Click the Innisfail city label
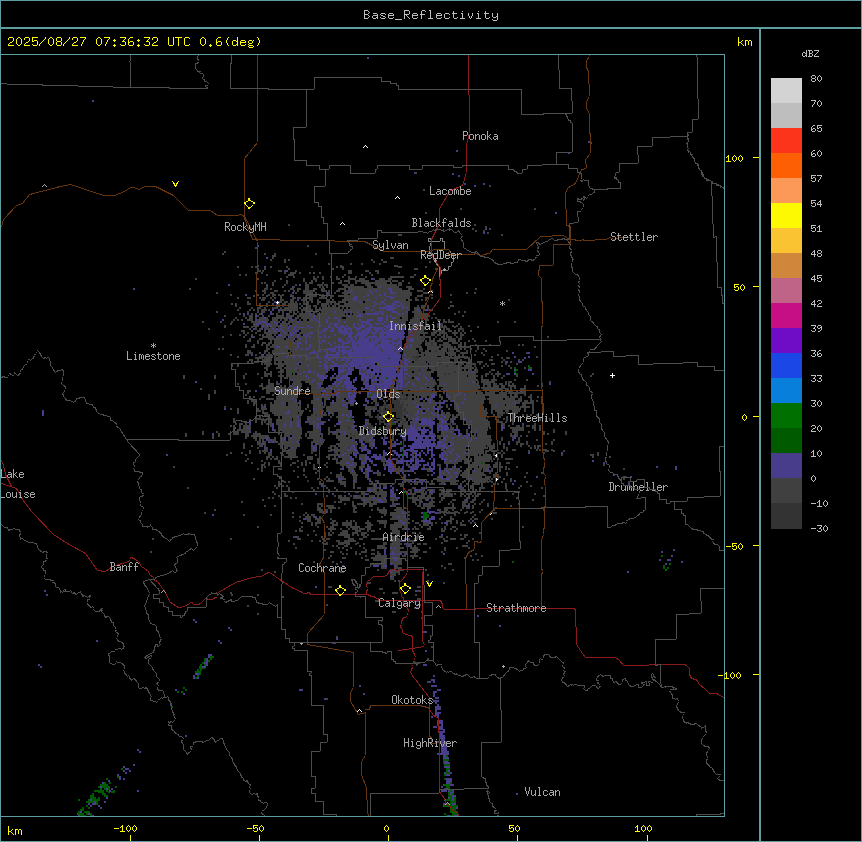Screen dimensions: 862x842 415,326
